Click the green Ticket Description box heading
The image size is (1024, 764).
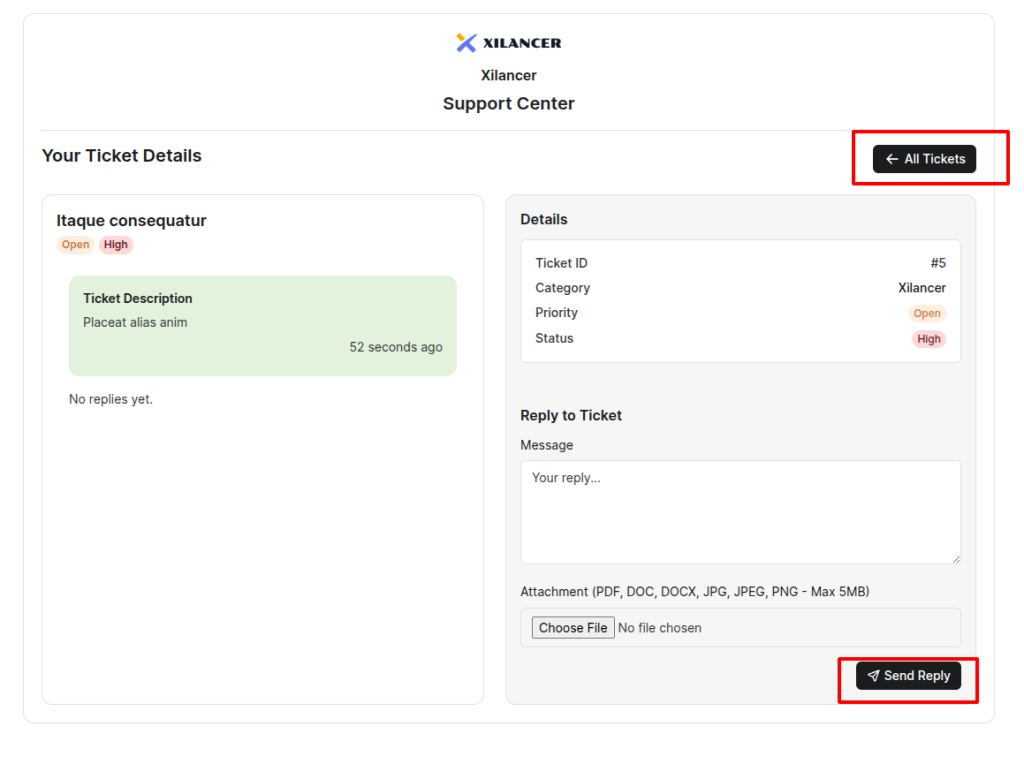click(x=138, y=298)
